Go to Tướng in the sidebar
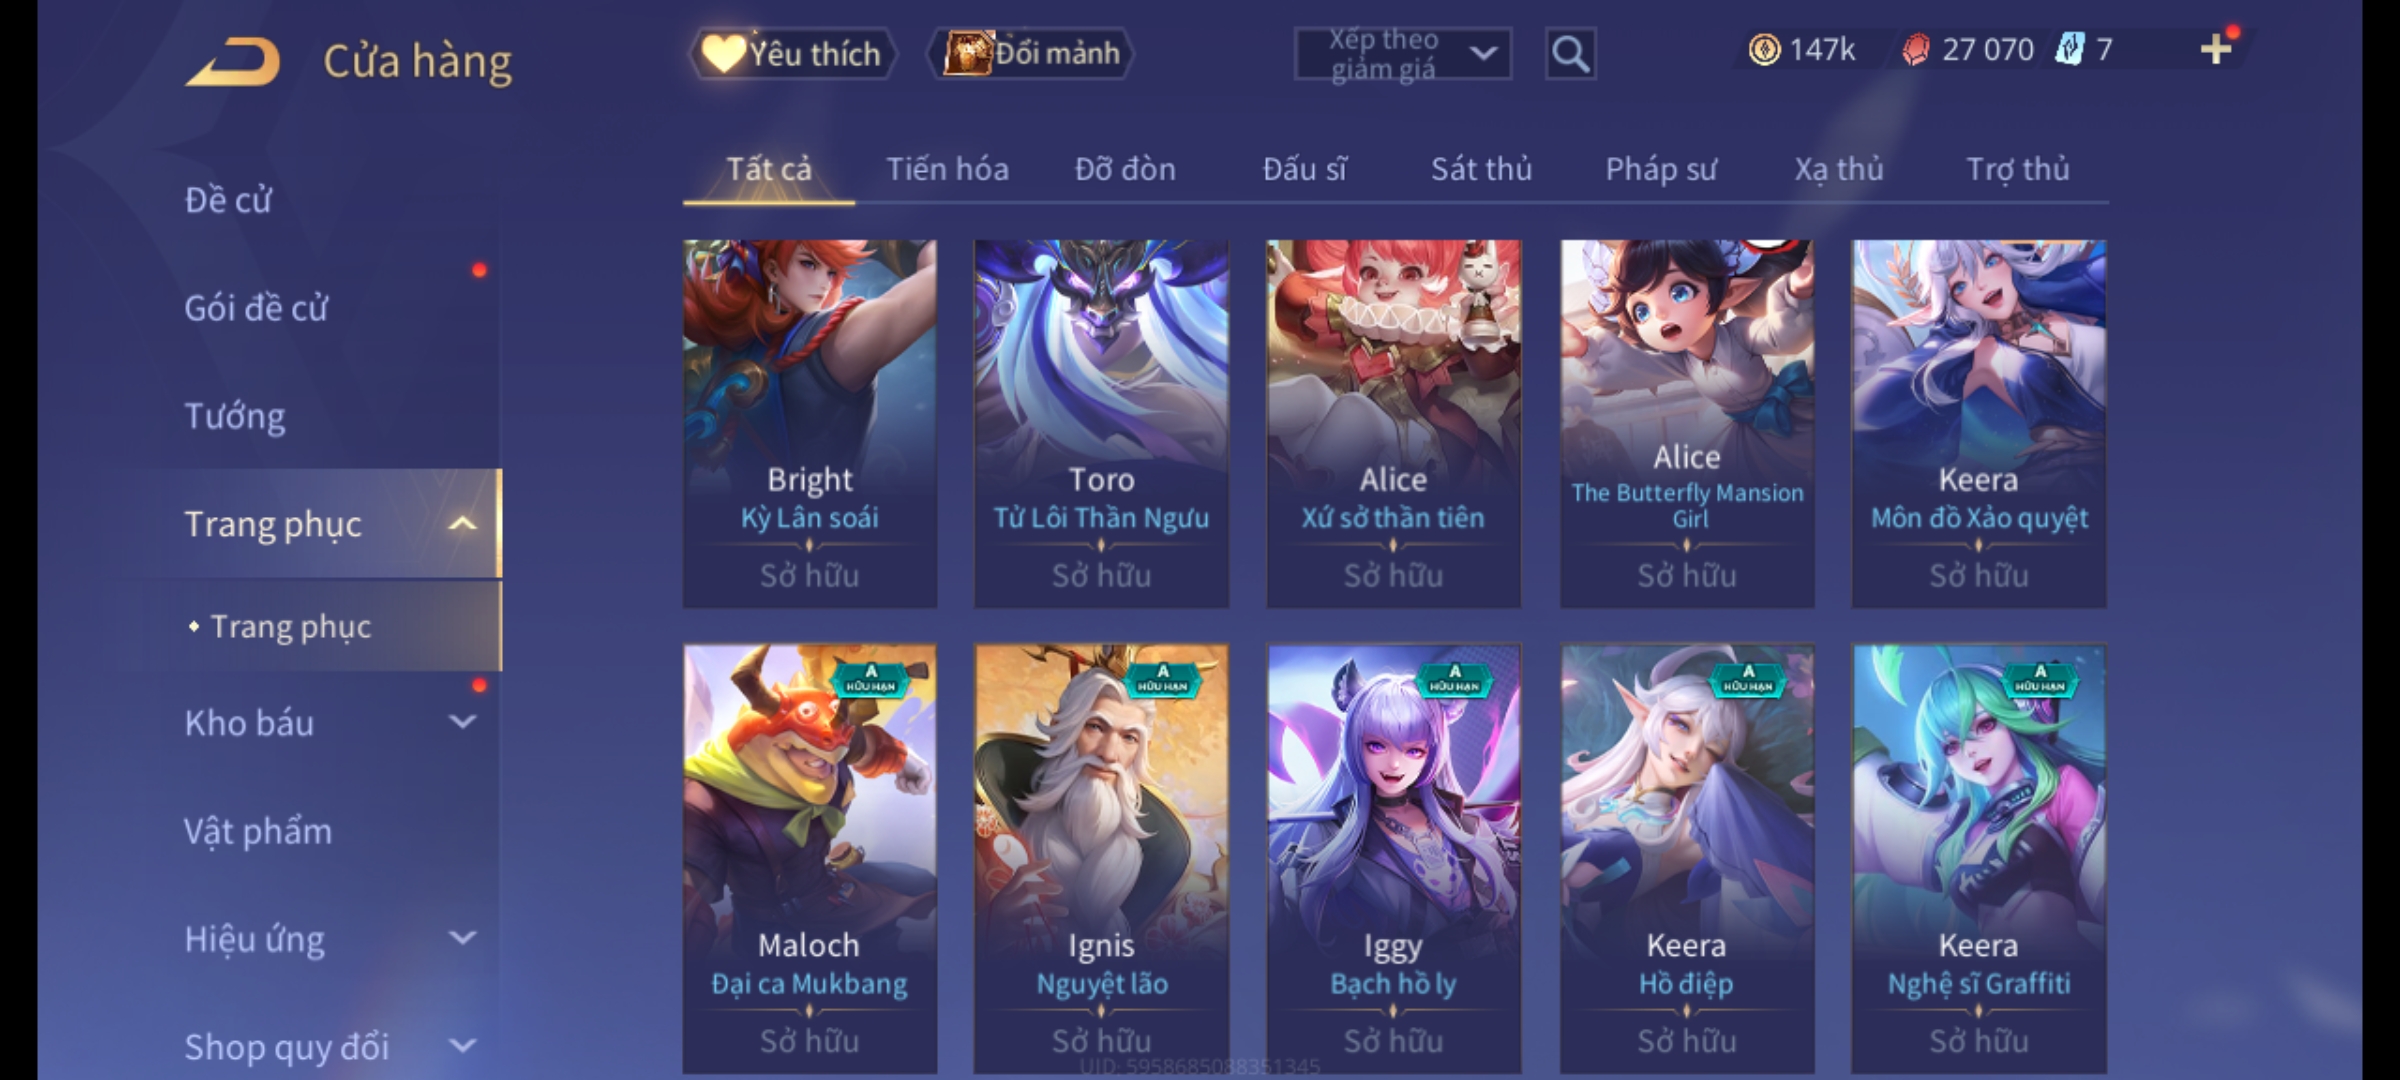The width and height of the screenshot is (2400, 1080). point(235,416)
